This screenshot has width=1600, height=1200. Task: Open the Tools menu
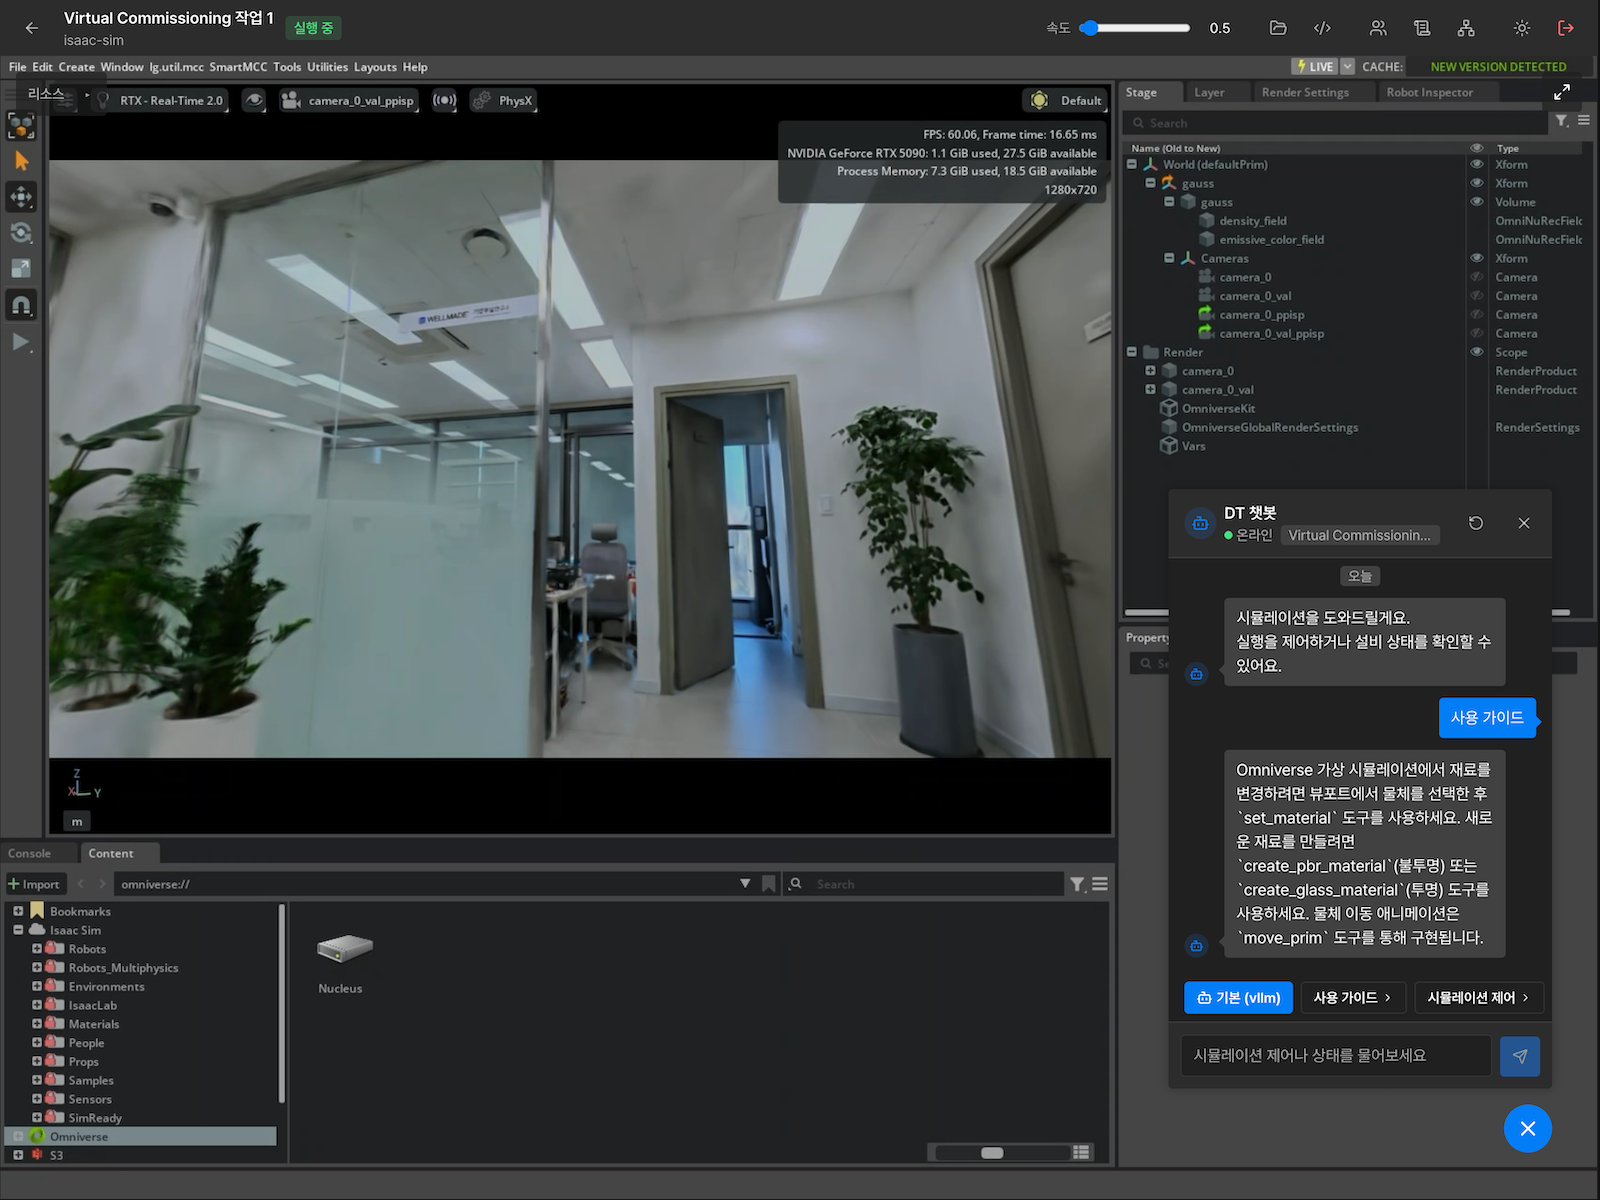point(287,67)
